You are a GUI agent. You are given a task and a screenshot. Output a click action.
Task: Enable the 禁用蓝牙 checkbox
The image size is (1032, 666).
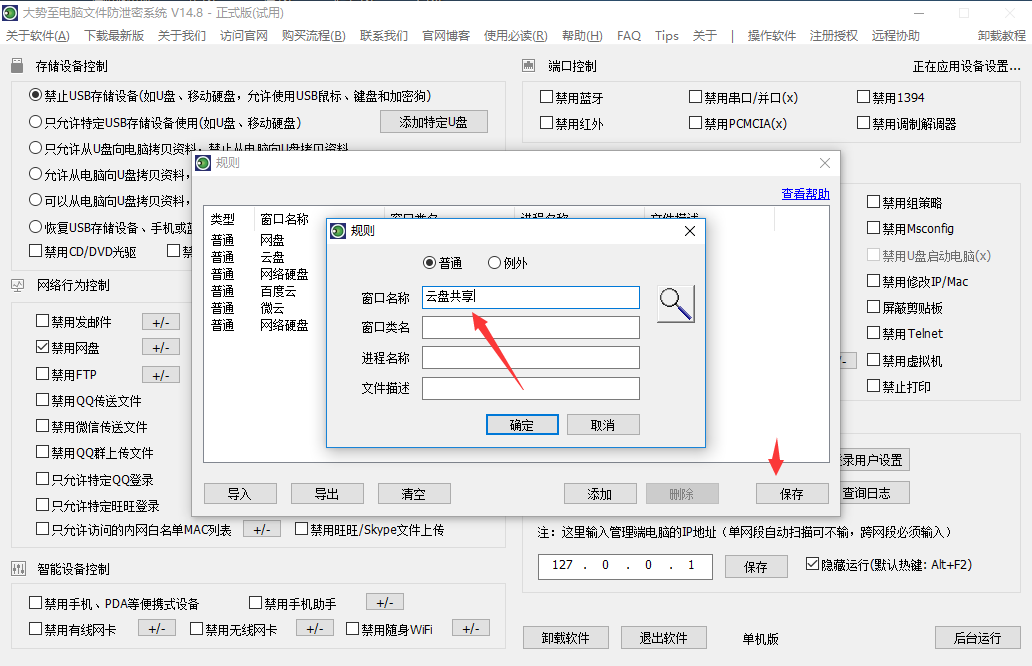click(x=547, y=98)
